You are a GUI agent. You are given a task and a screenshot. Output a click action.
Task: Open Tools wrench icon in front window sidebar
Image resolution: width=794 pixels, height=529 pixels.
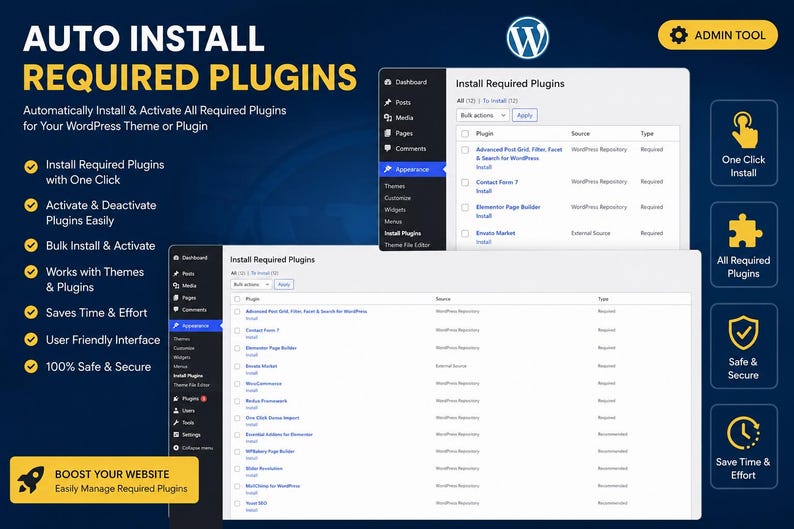tap(176, 422)
